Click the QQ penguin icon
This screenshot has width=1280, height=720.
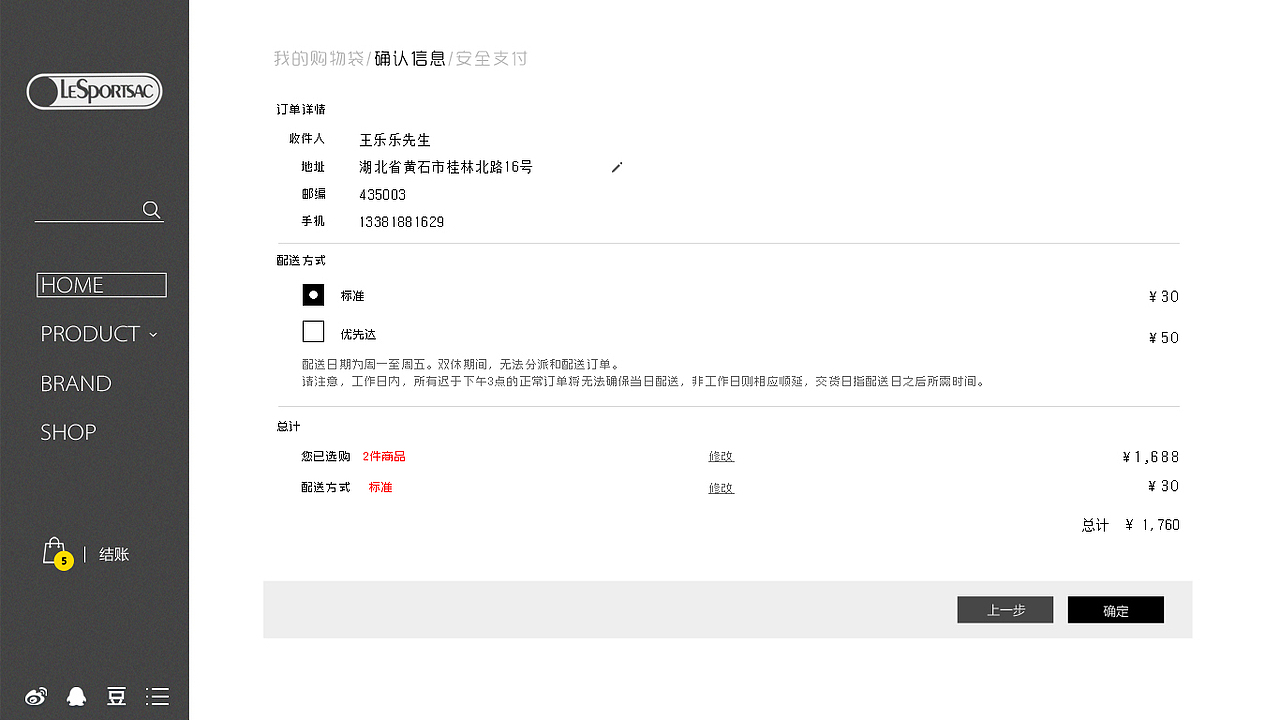point(76,696)
